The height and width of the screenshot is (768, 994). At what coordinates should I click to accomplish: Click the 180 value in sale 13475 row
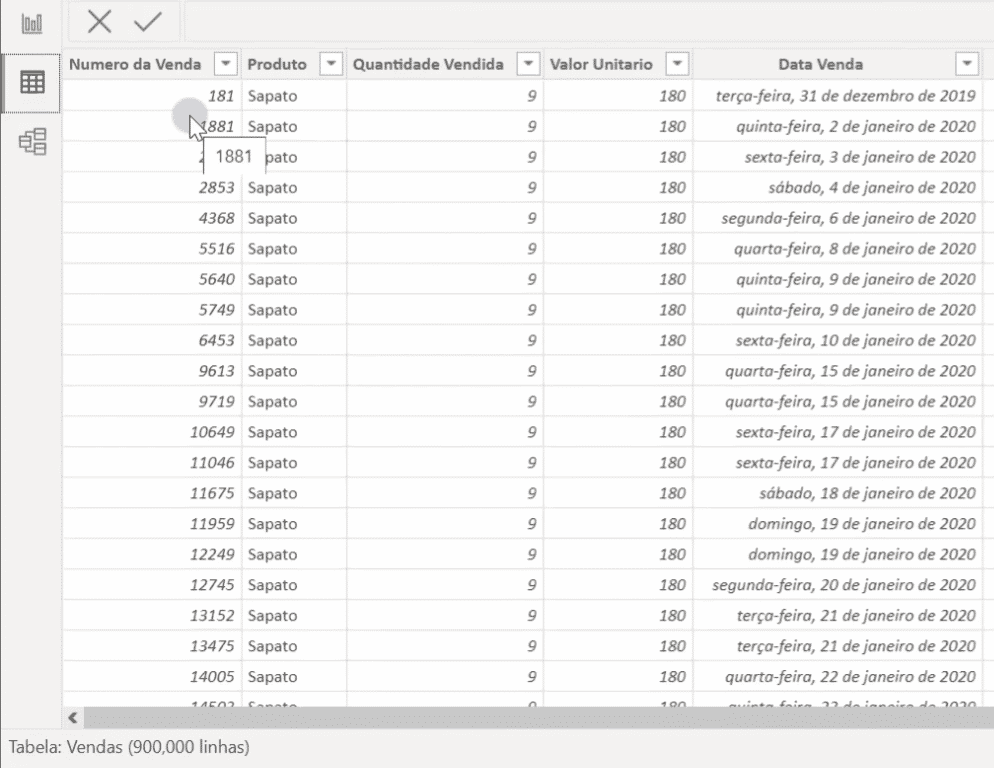pyautogui.click(x=672, y=646)
